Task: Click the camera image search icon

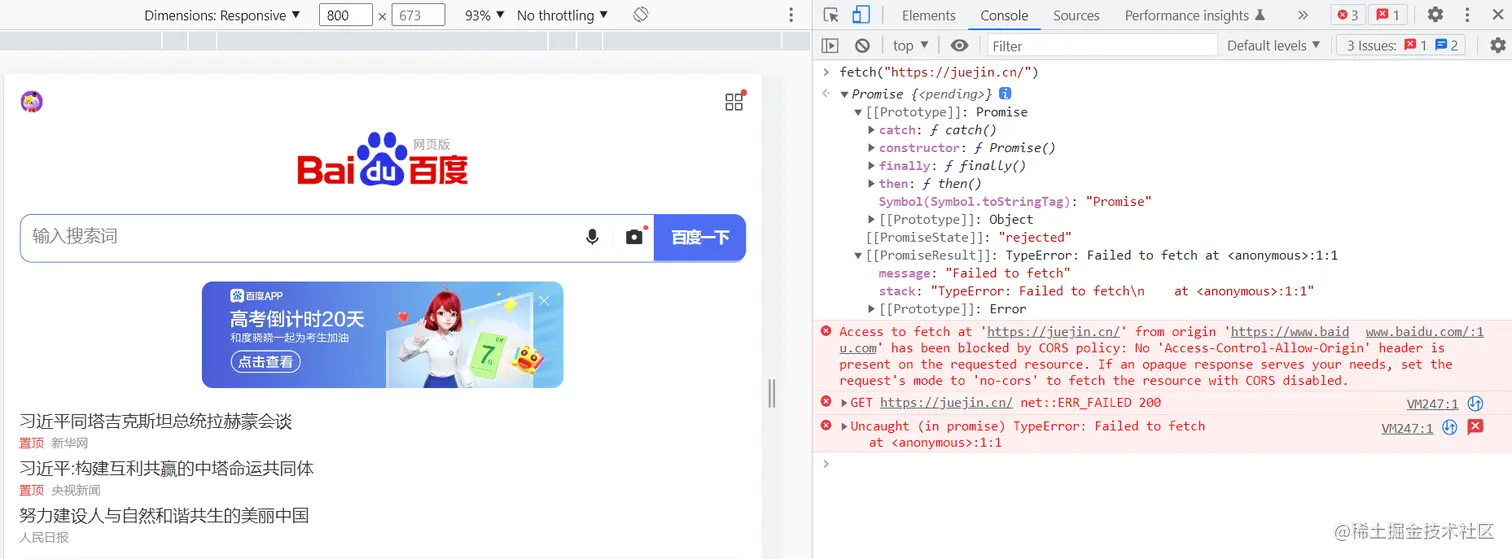Action: pyautogui.click(x=634, y=237)
